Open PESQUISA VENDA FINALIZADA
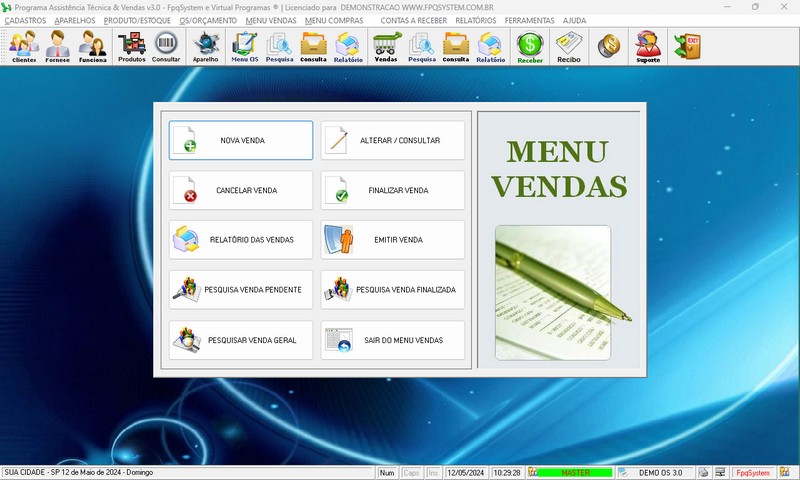The height and width of the screenshot is (480, 800). (393, 290)
